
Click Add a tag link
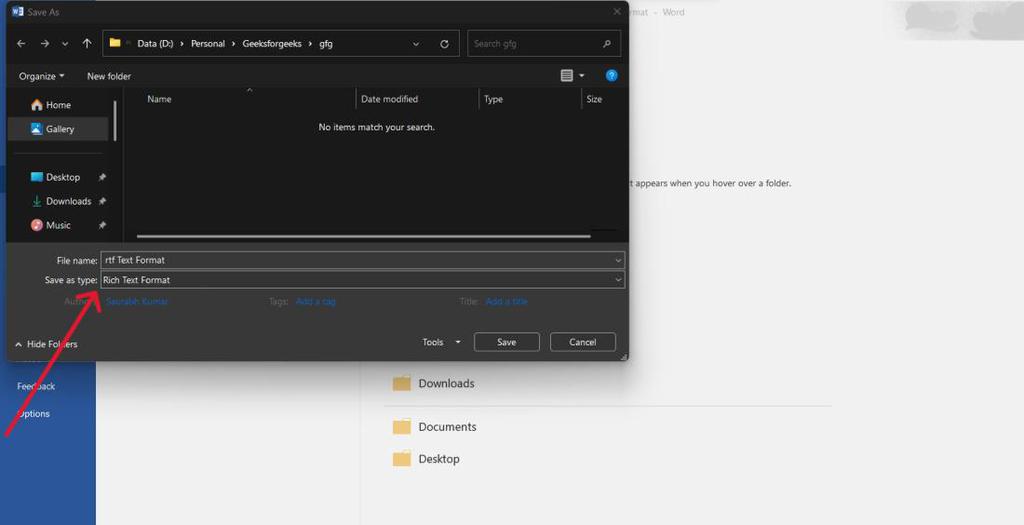(x=315, y=301)
